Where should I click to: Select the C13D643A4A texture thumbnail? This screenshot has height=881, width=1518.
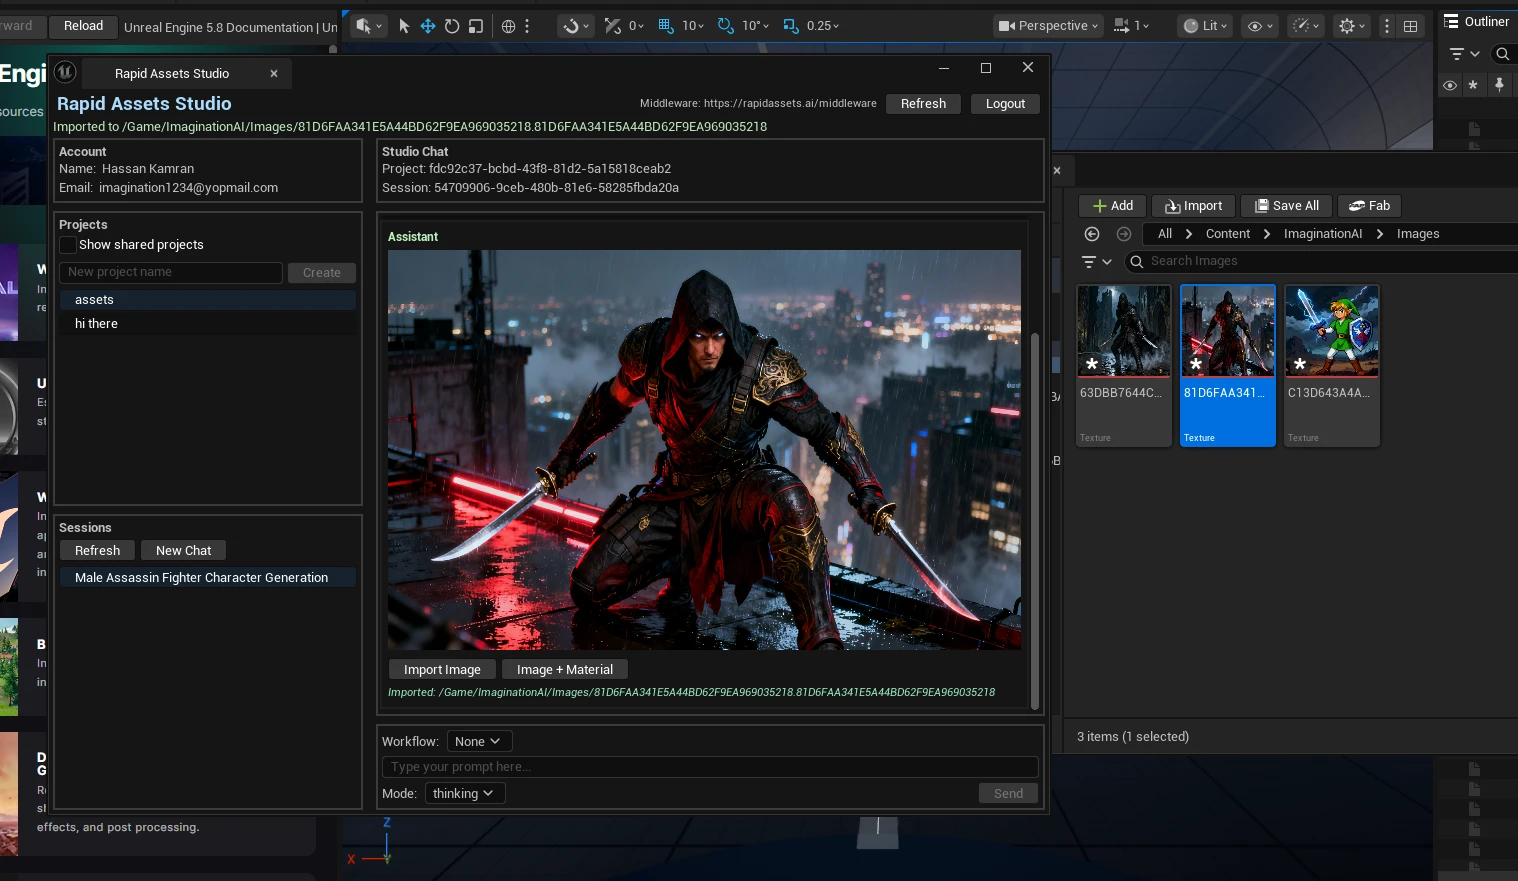tap(1332, 365)
